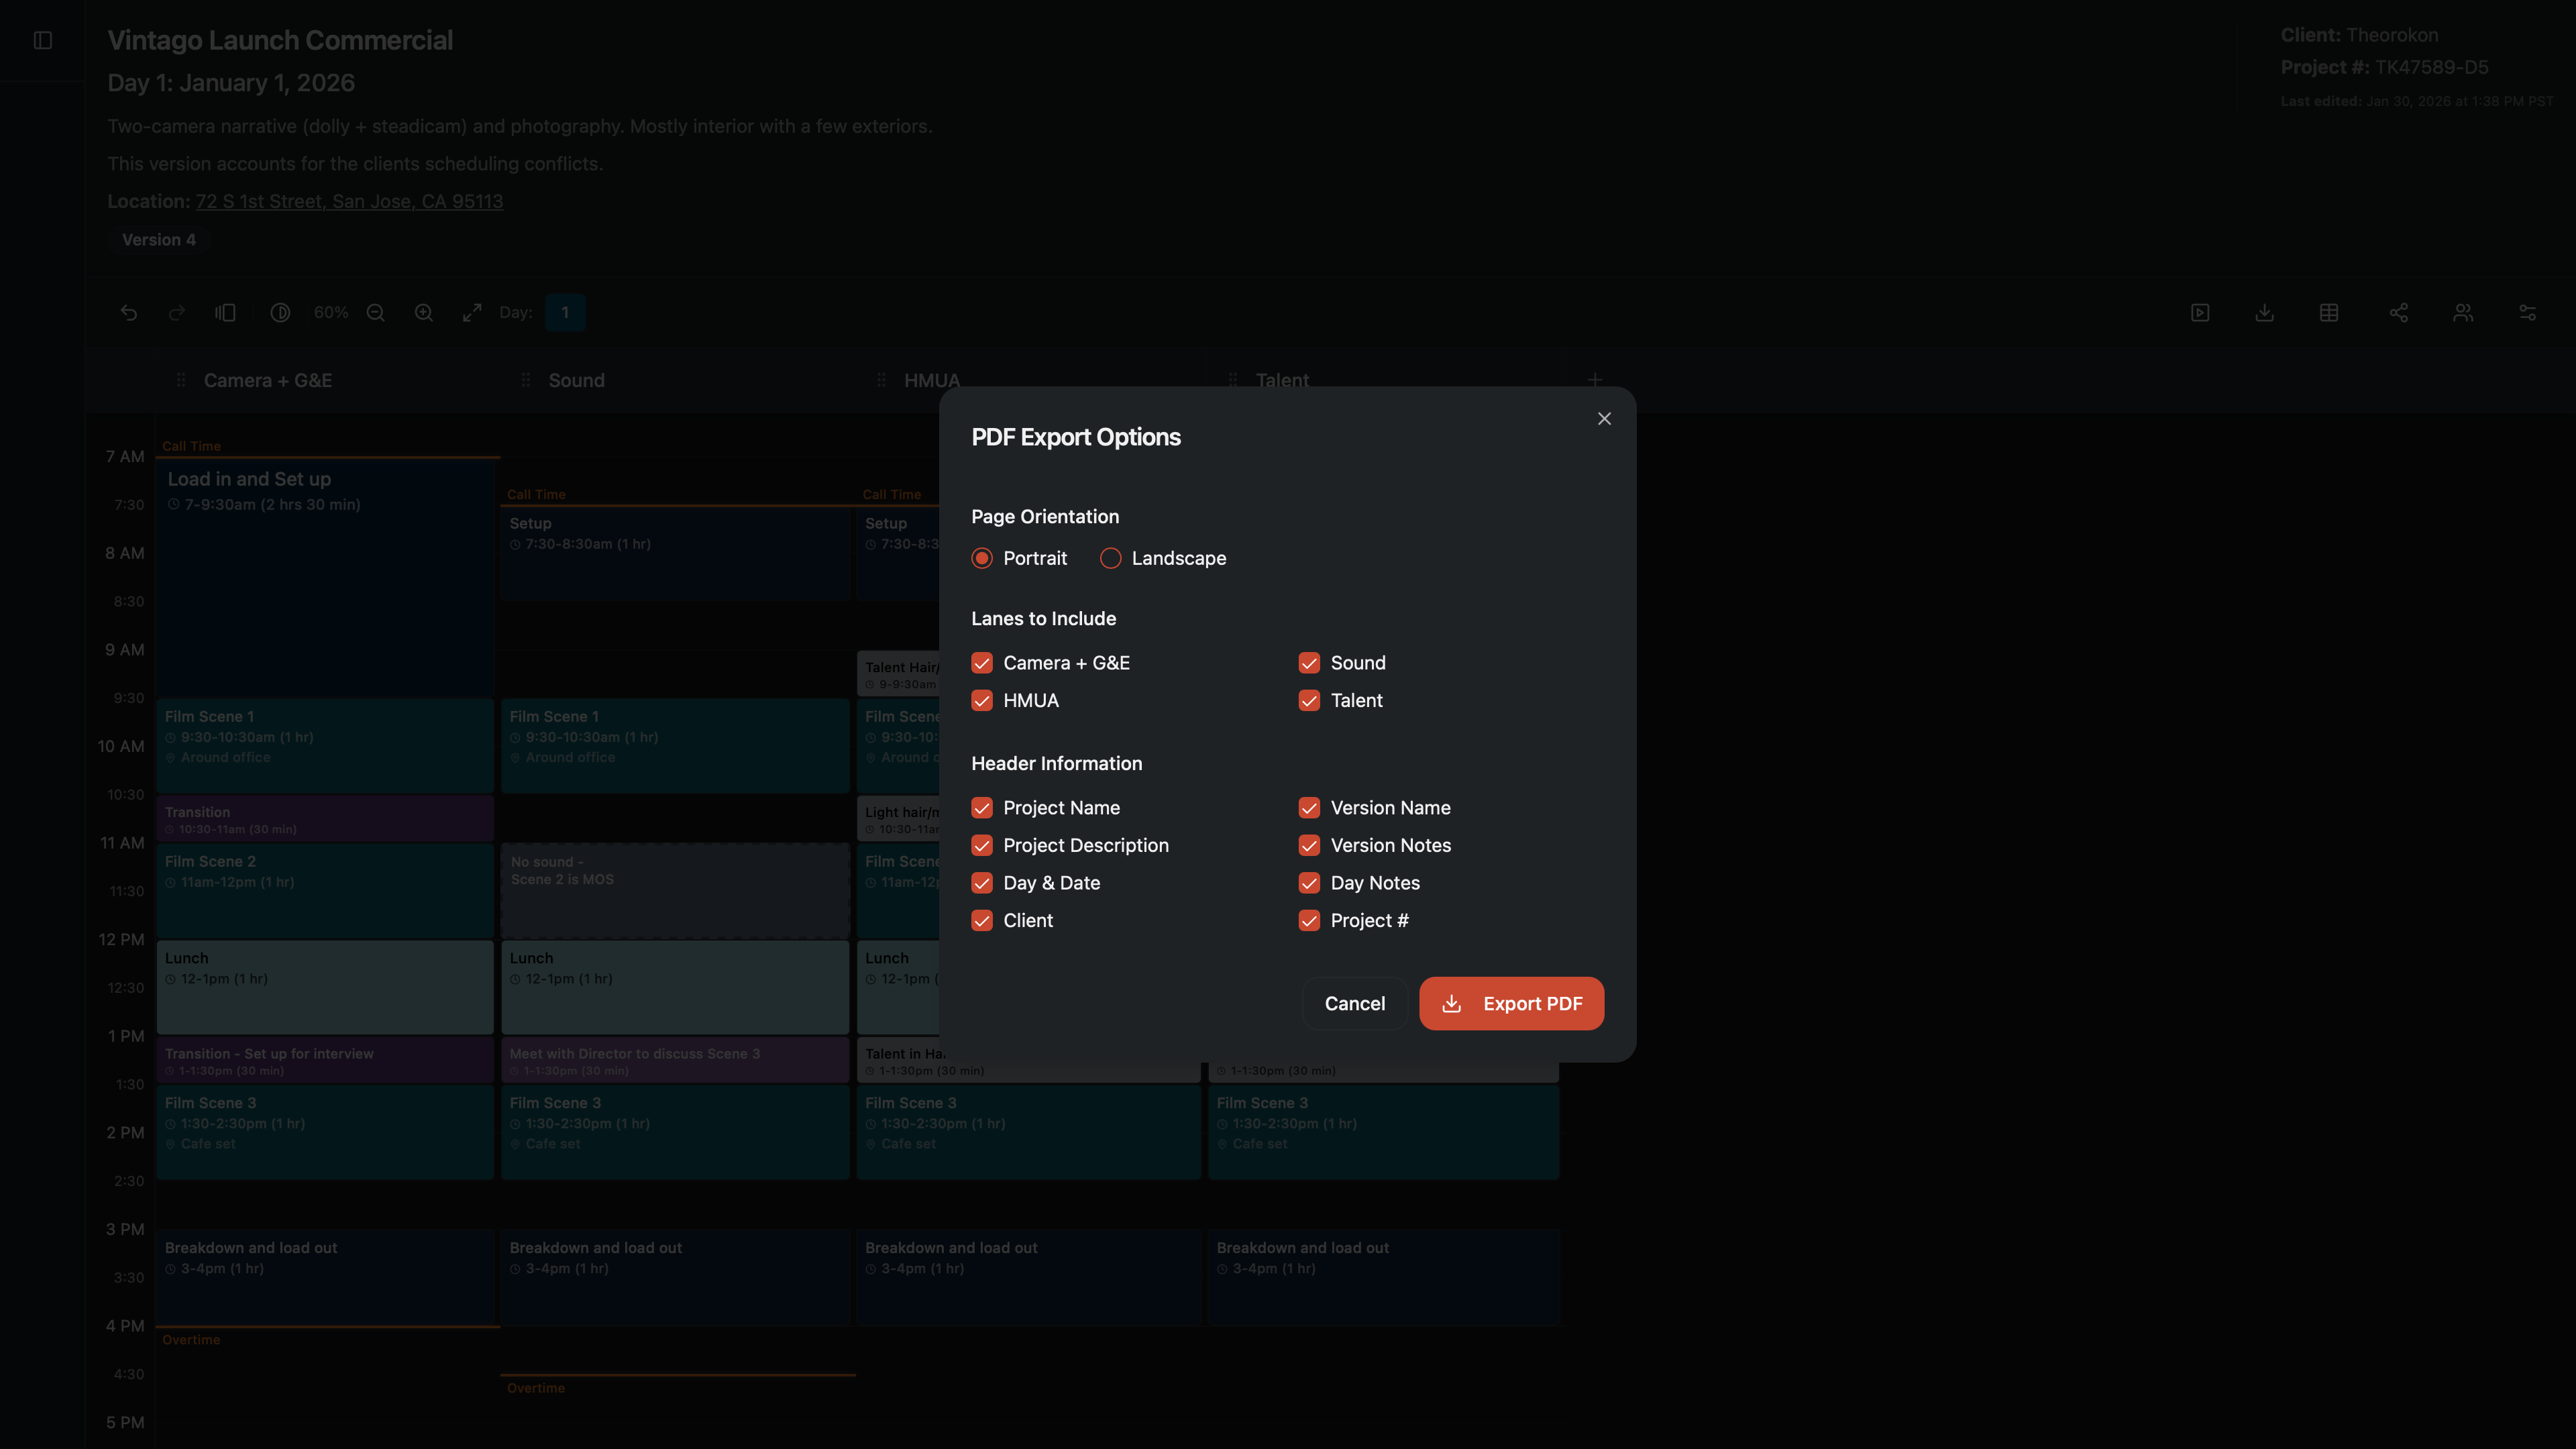Uncheck the Sound lane checkbox
Image resolution: width=2576 pixels, height=1449 pixels.
pyautogui.click(x=1309, y=663)
